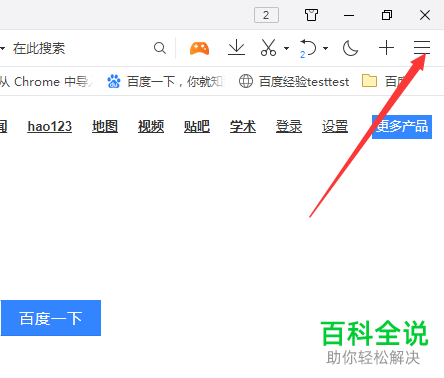
Task: Expand the screenshot tool dropdown arrow
Action: (286, 48)
